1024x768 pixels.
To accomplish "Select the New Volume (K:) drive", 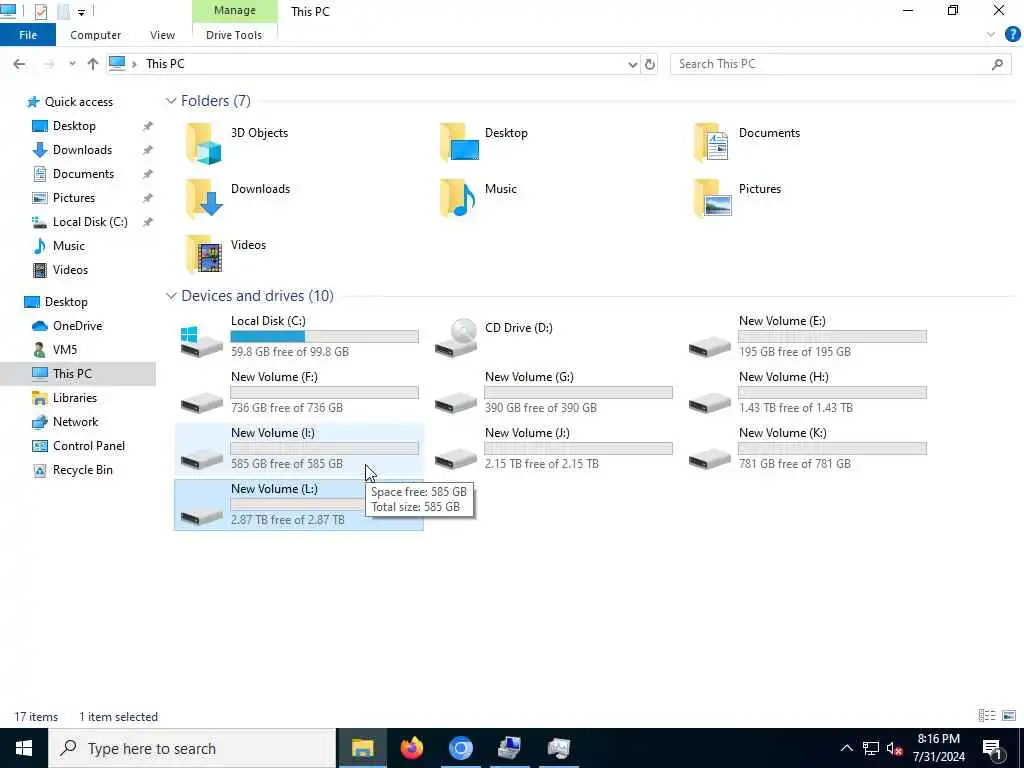I will 807,449.
